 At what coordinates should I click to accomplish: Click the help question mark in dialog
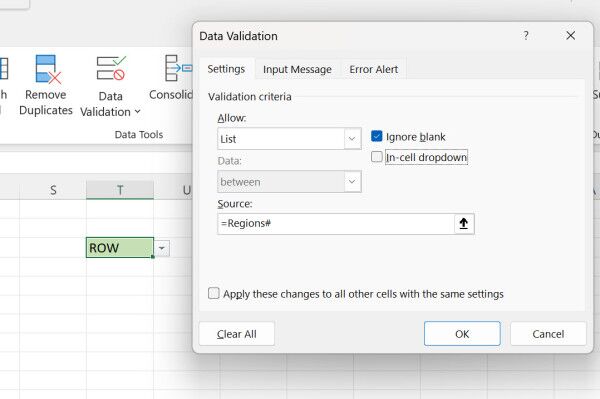(x=526, y=36)
